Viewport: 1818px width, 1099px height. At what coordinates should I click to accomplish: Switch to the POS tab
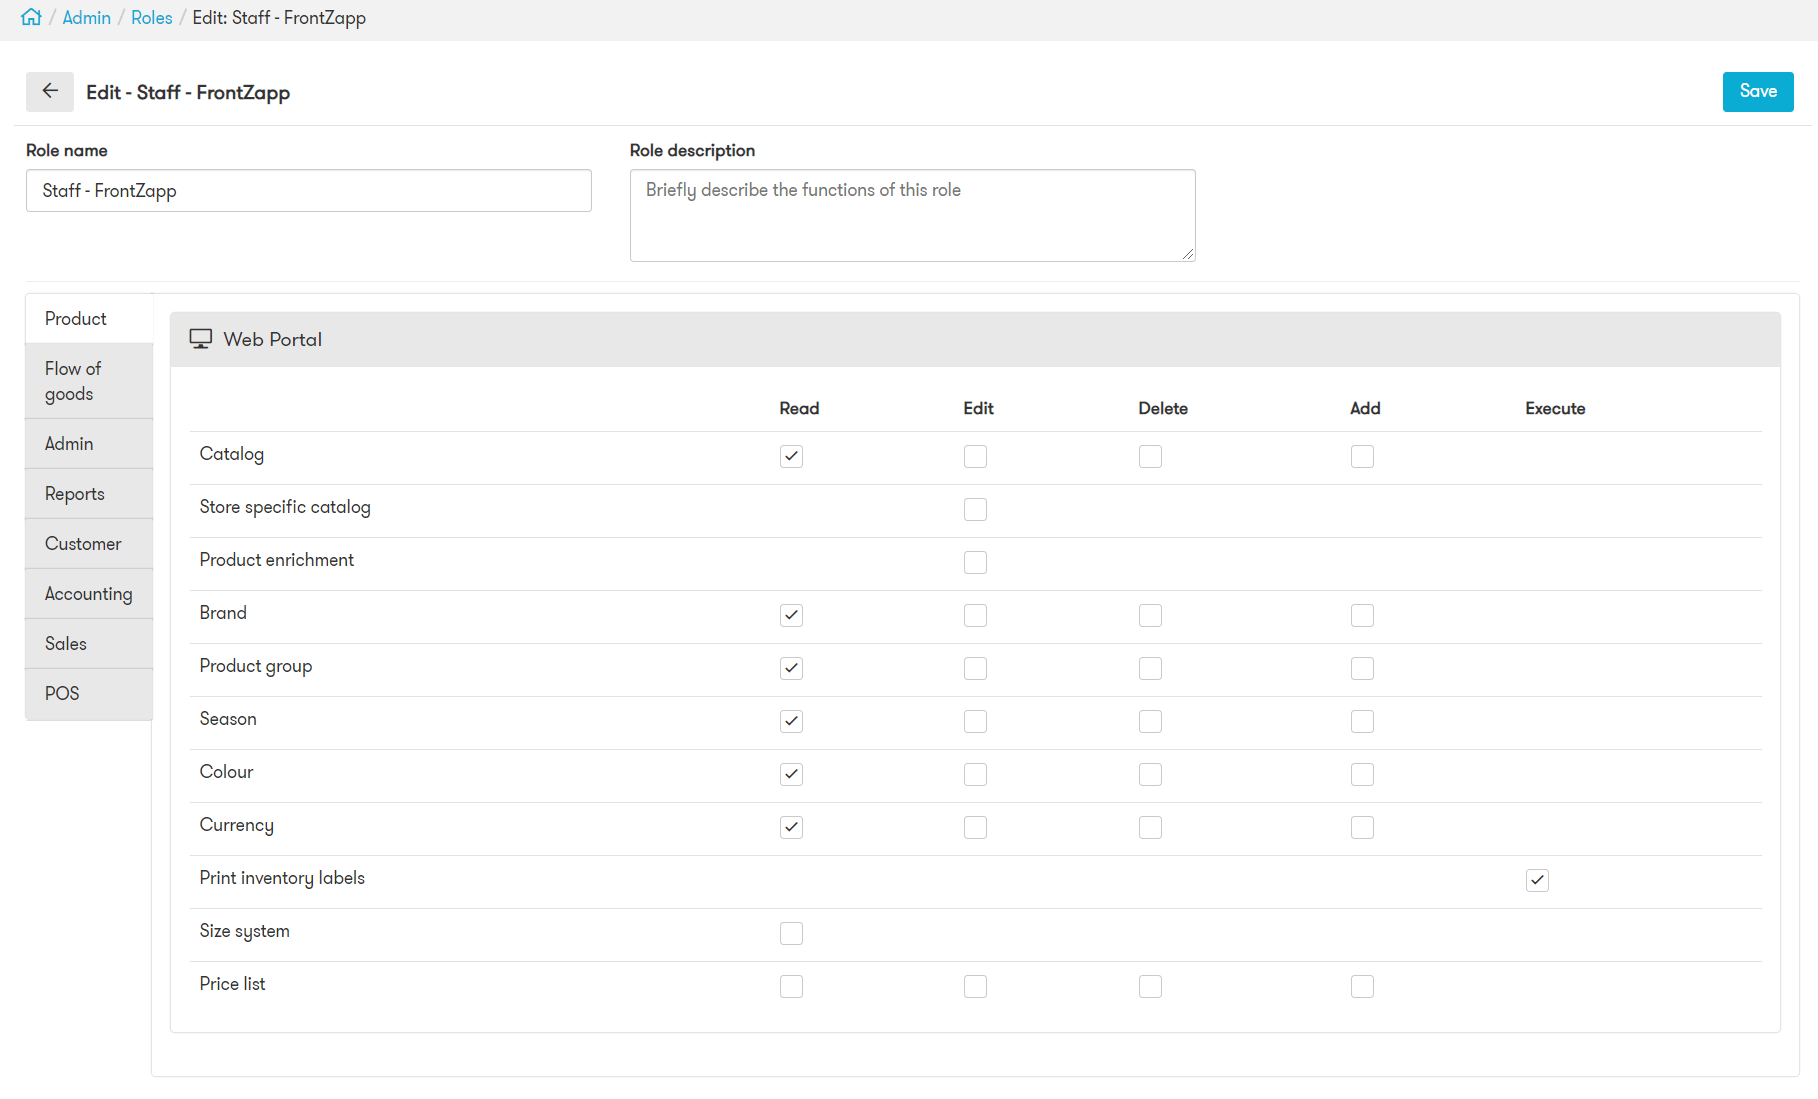click(89, 694)
